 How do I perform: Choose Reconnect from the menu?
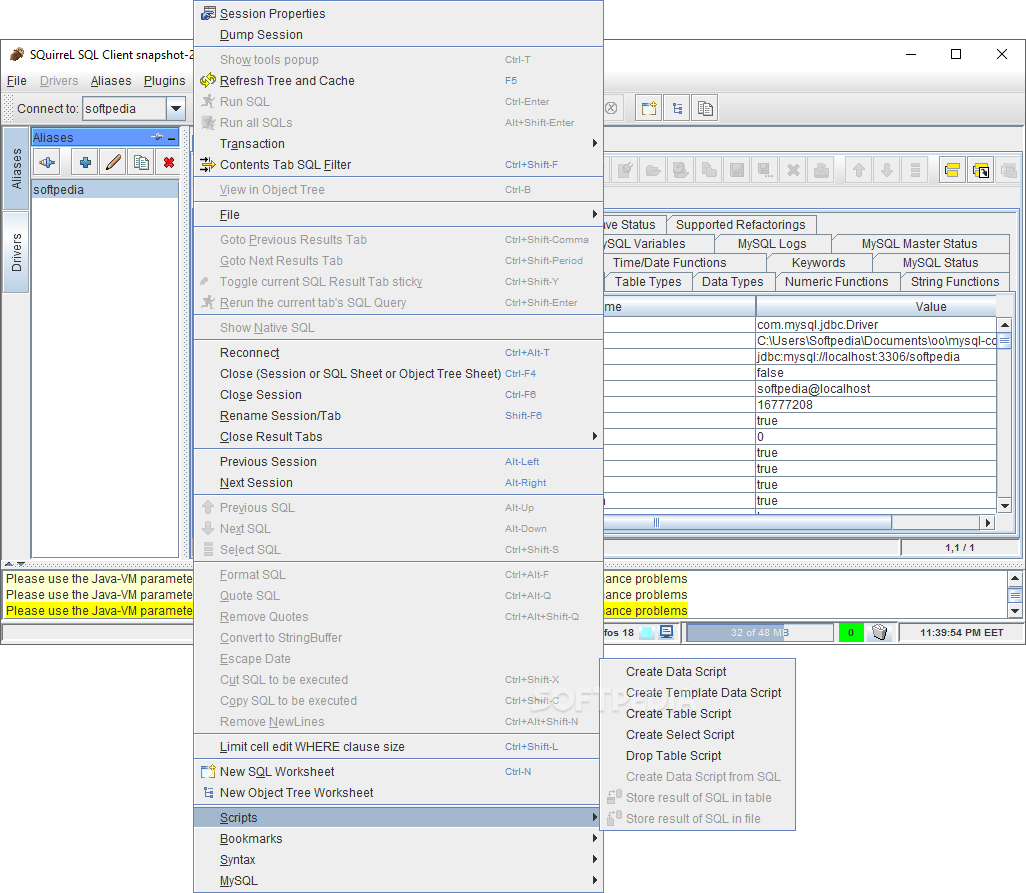[398, 353]
